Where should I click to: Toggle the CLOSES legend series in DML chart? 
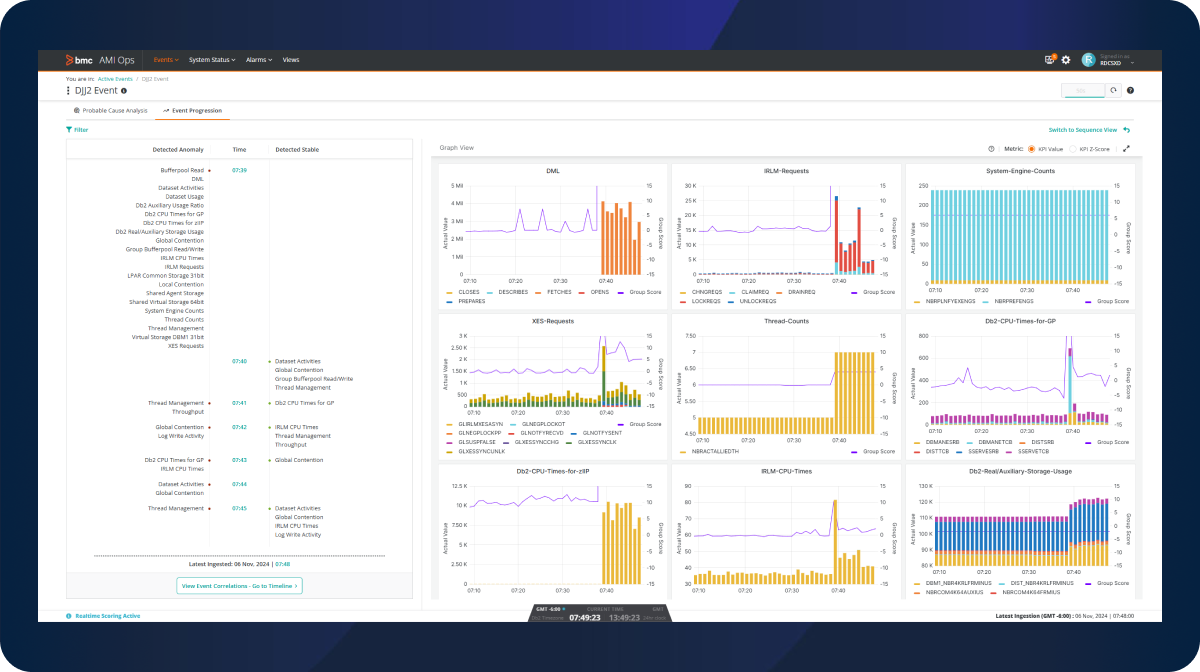point(467,292)
